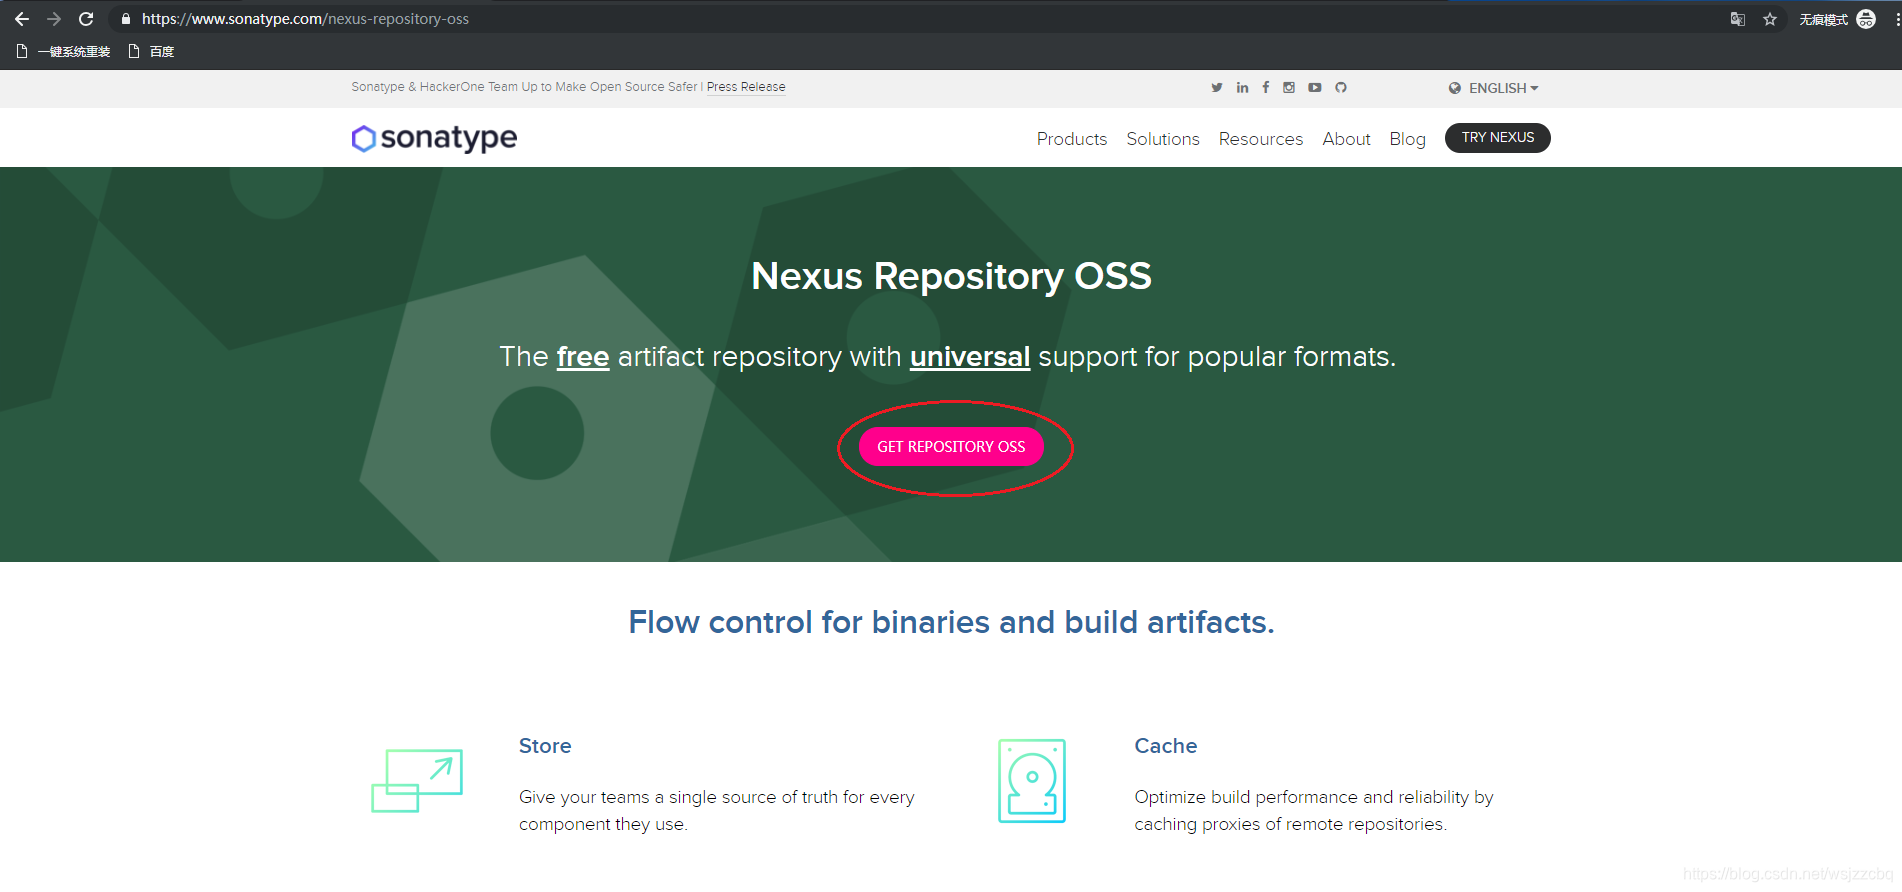Open the Facebook social icon
The width and height of the screenshot is (1902, 892).
pos(1266,87)
